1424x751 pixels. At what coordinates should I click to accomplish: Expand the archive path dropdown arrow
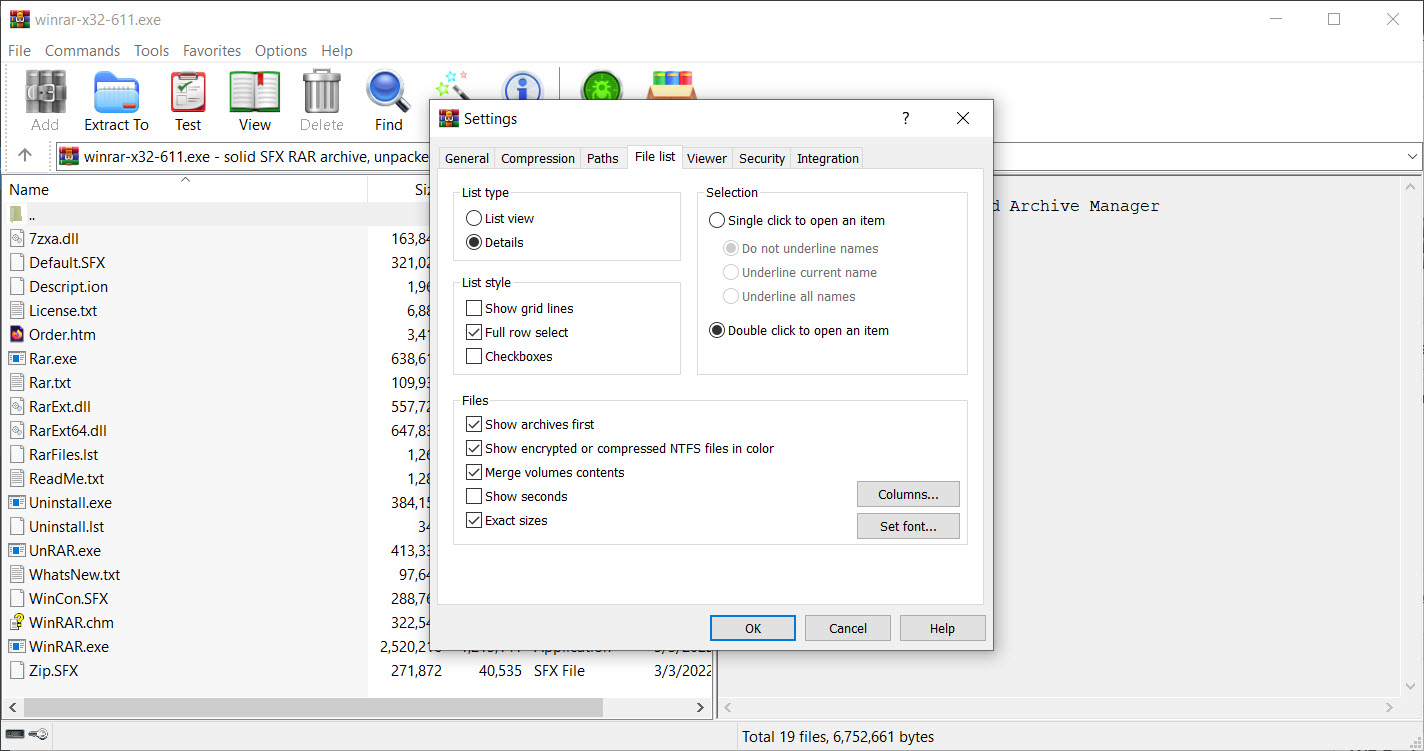(1413, 157)
